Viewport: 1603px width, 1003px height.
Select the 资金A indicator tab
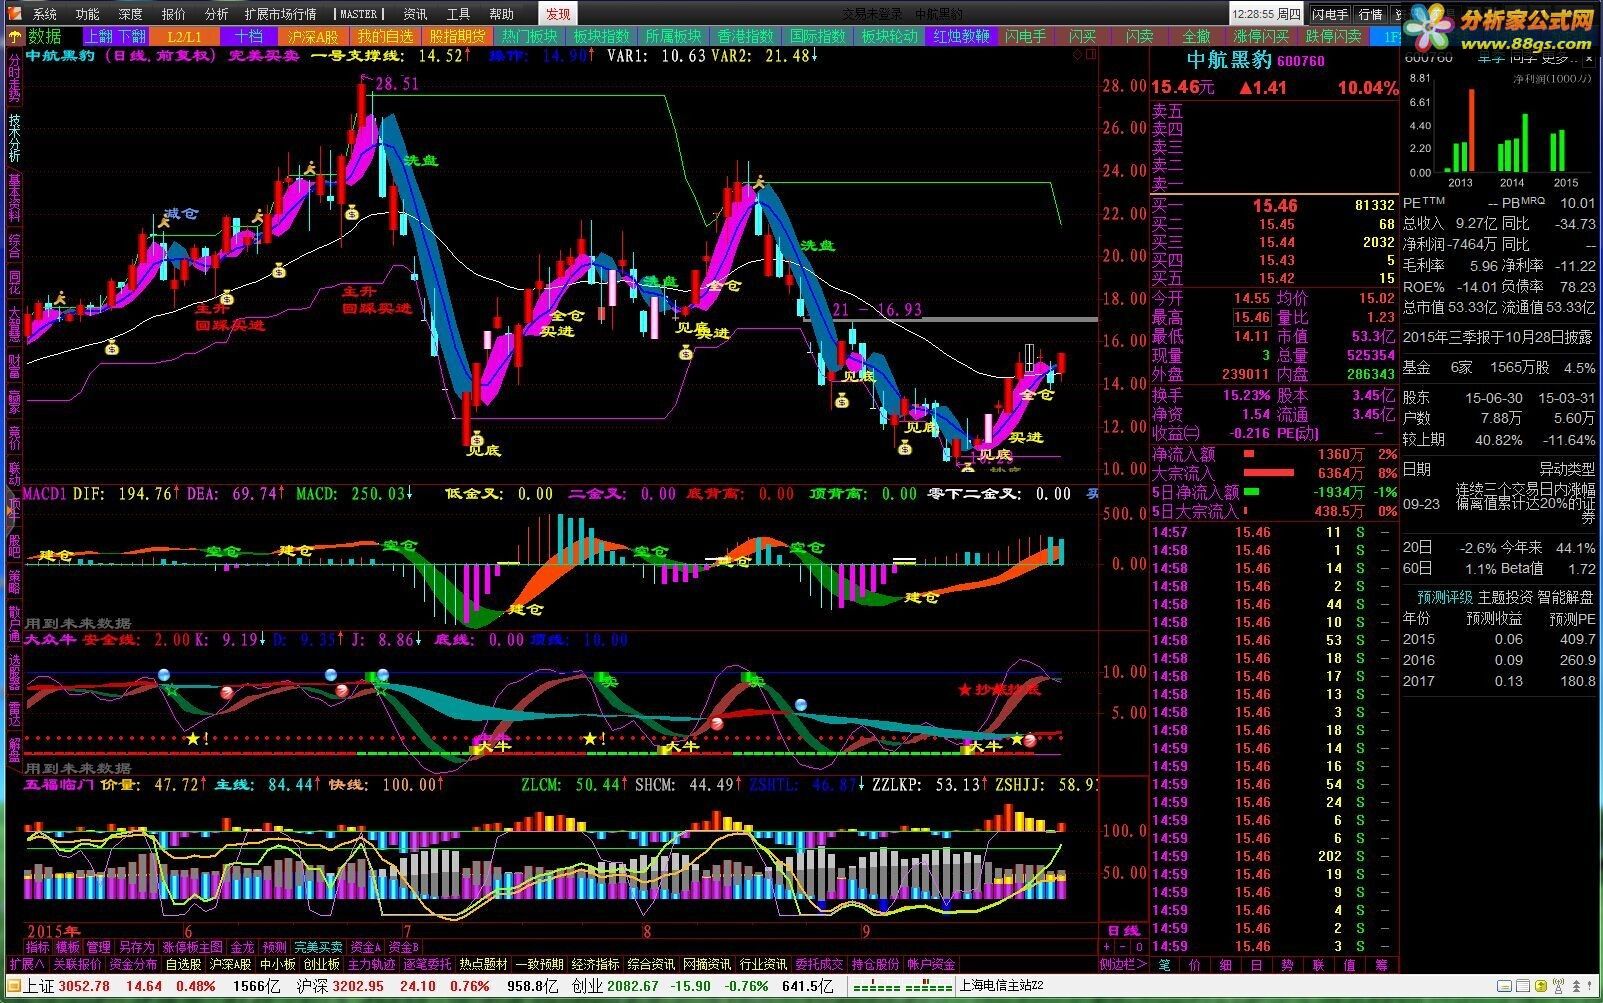coord(366,947)
